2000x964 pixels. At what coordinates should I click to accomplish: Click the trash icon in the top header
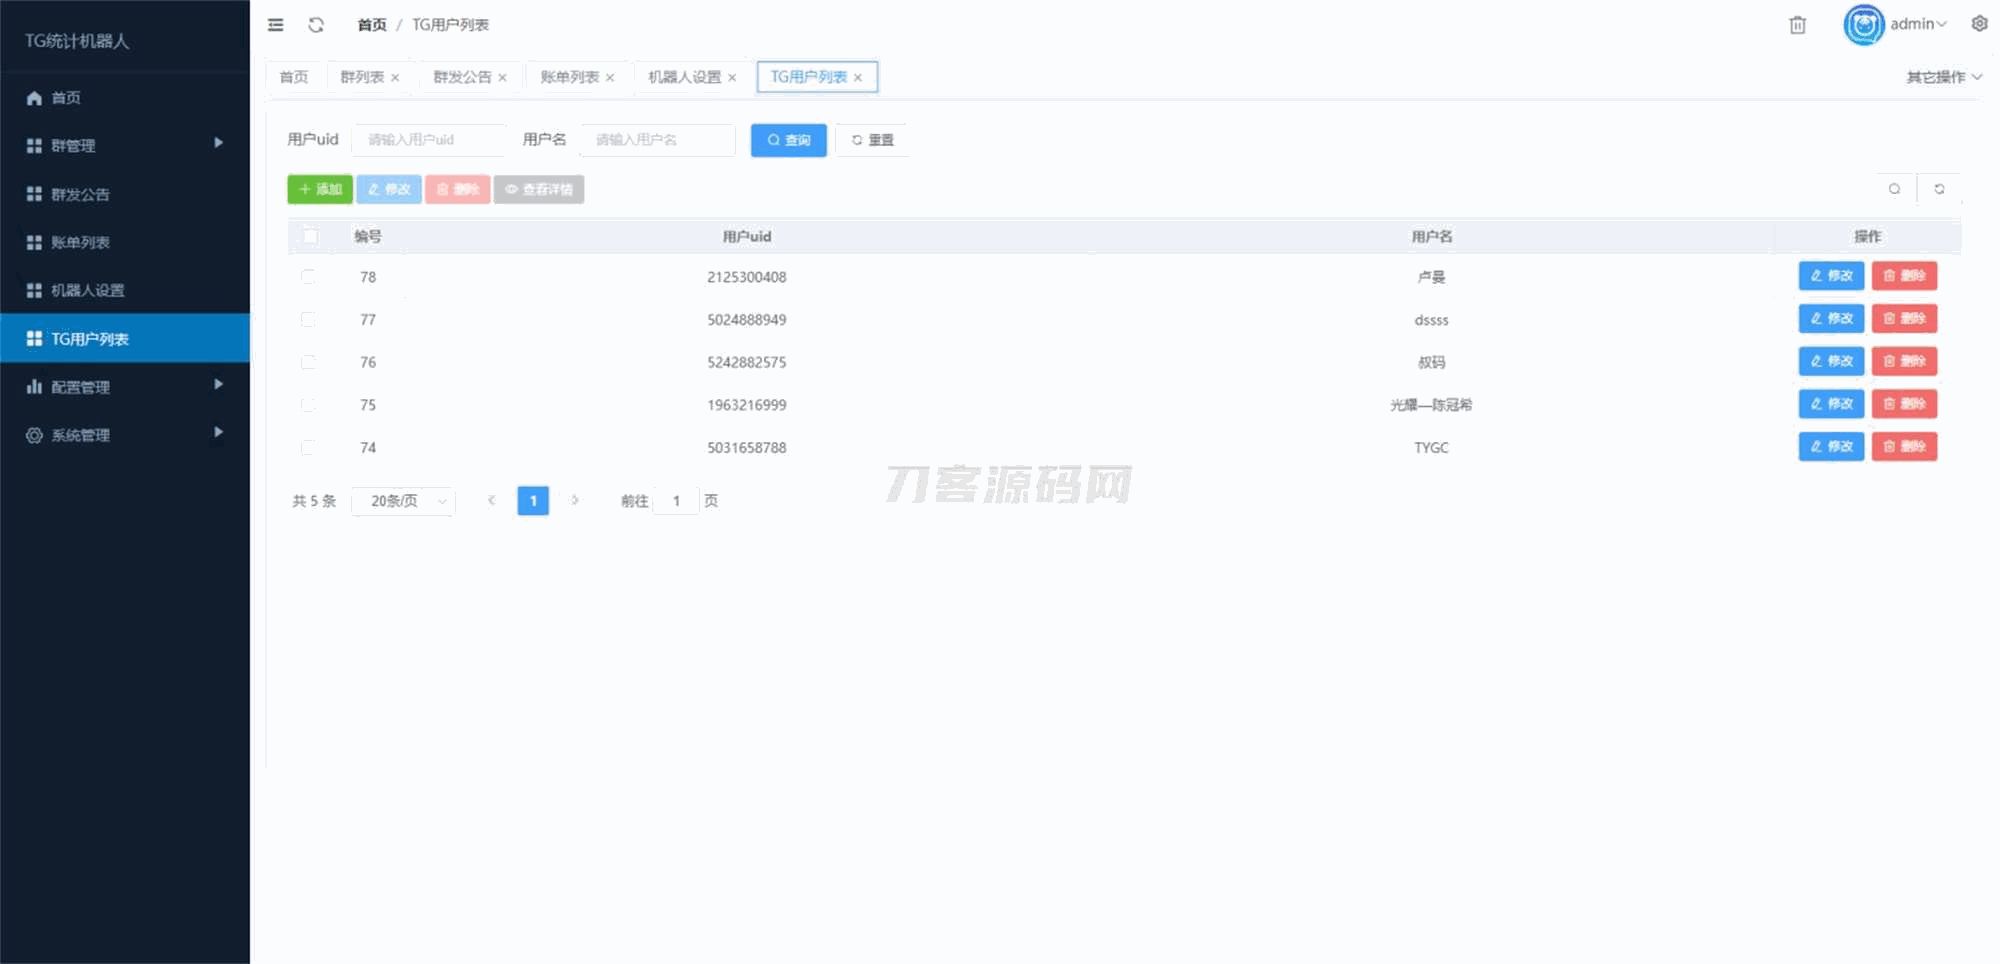[x=1797, y=25]
